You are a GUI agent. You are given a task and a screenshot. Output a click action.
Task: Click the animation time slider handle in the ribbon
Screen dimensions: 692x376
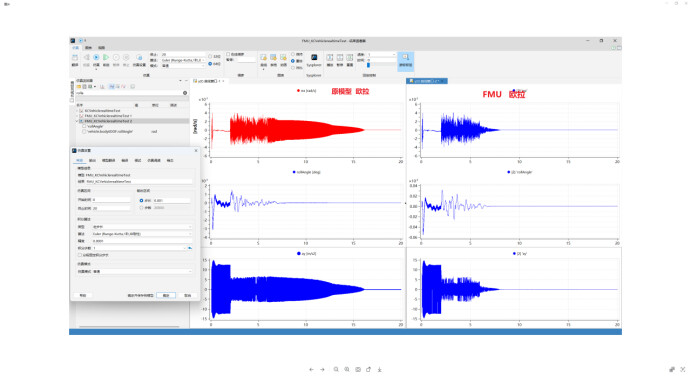[369, 65]
